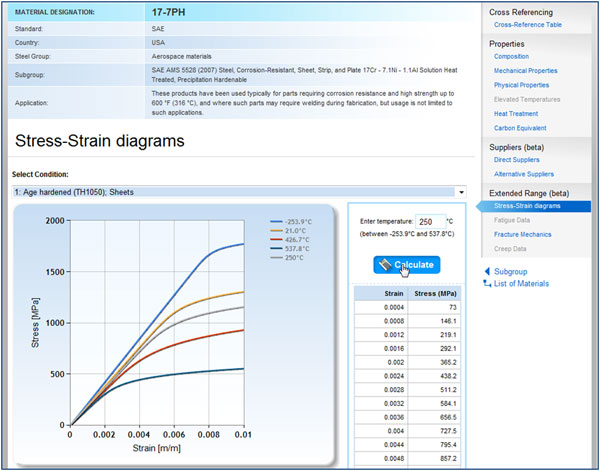Open the Cross-Reference Table link

527,23
